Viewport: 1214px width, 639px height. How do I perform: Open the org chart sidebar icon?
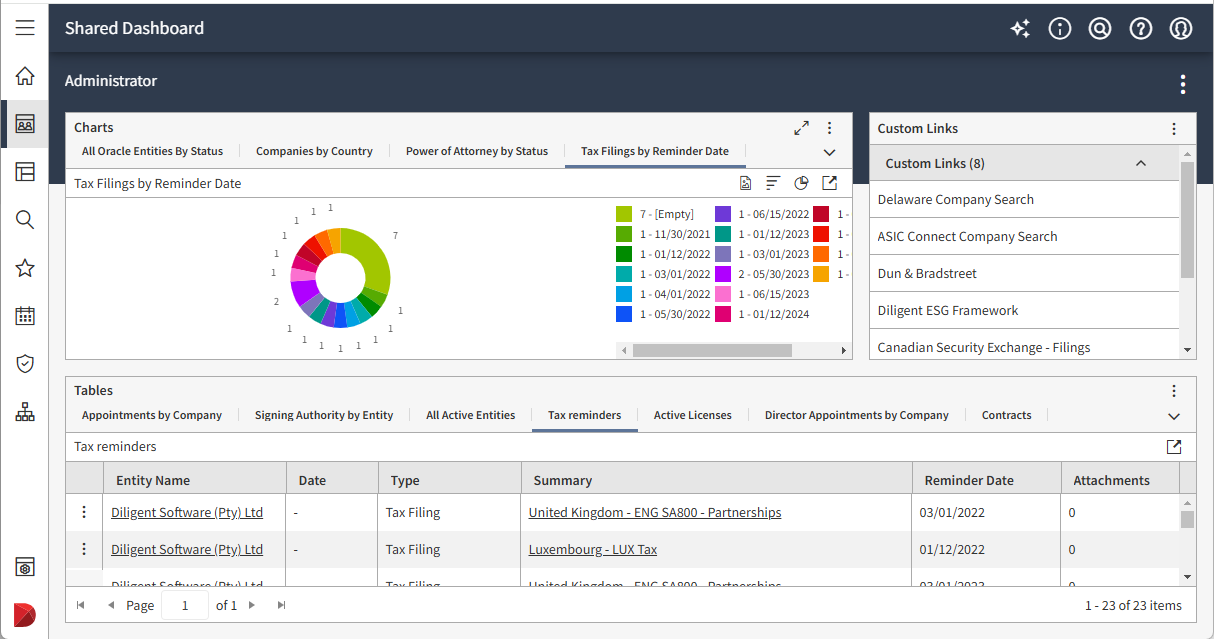pos(25,412)
